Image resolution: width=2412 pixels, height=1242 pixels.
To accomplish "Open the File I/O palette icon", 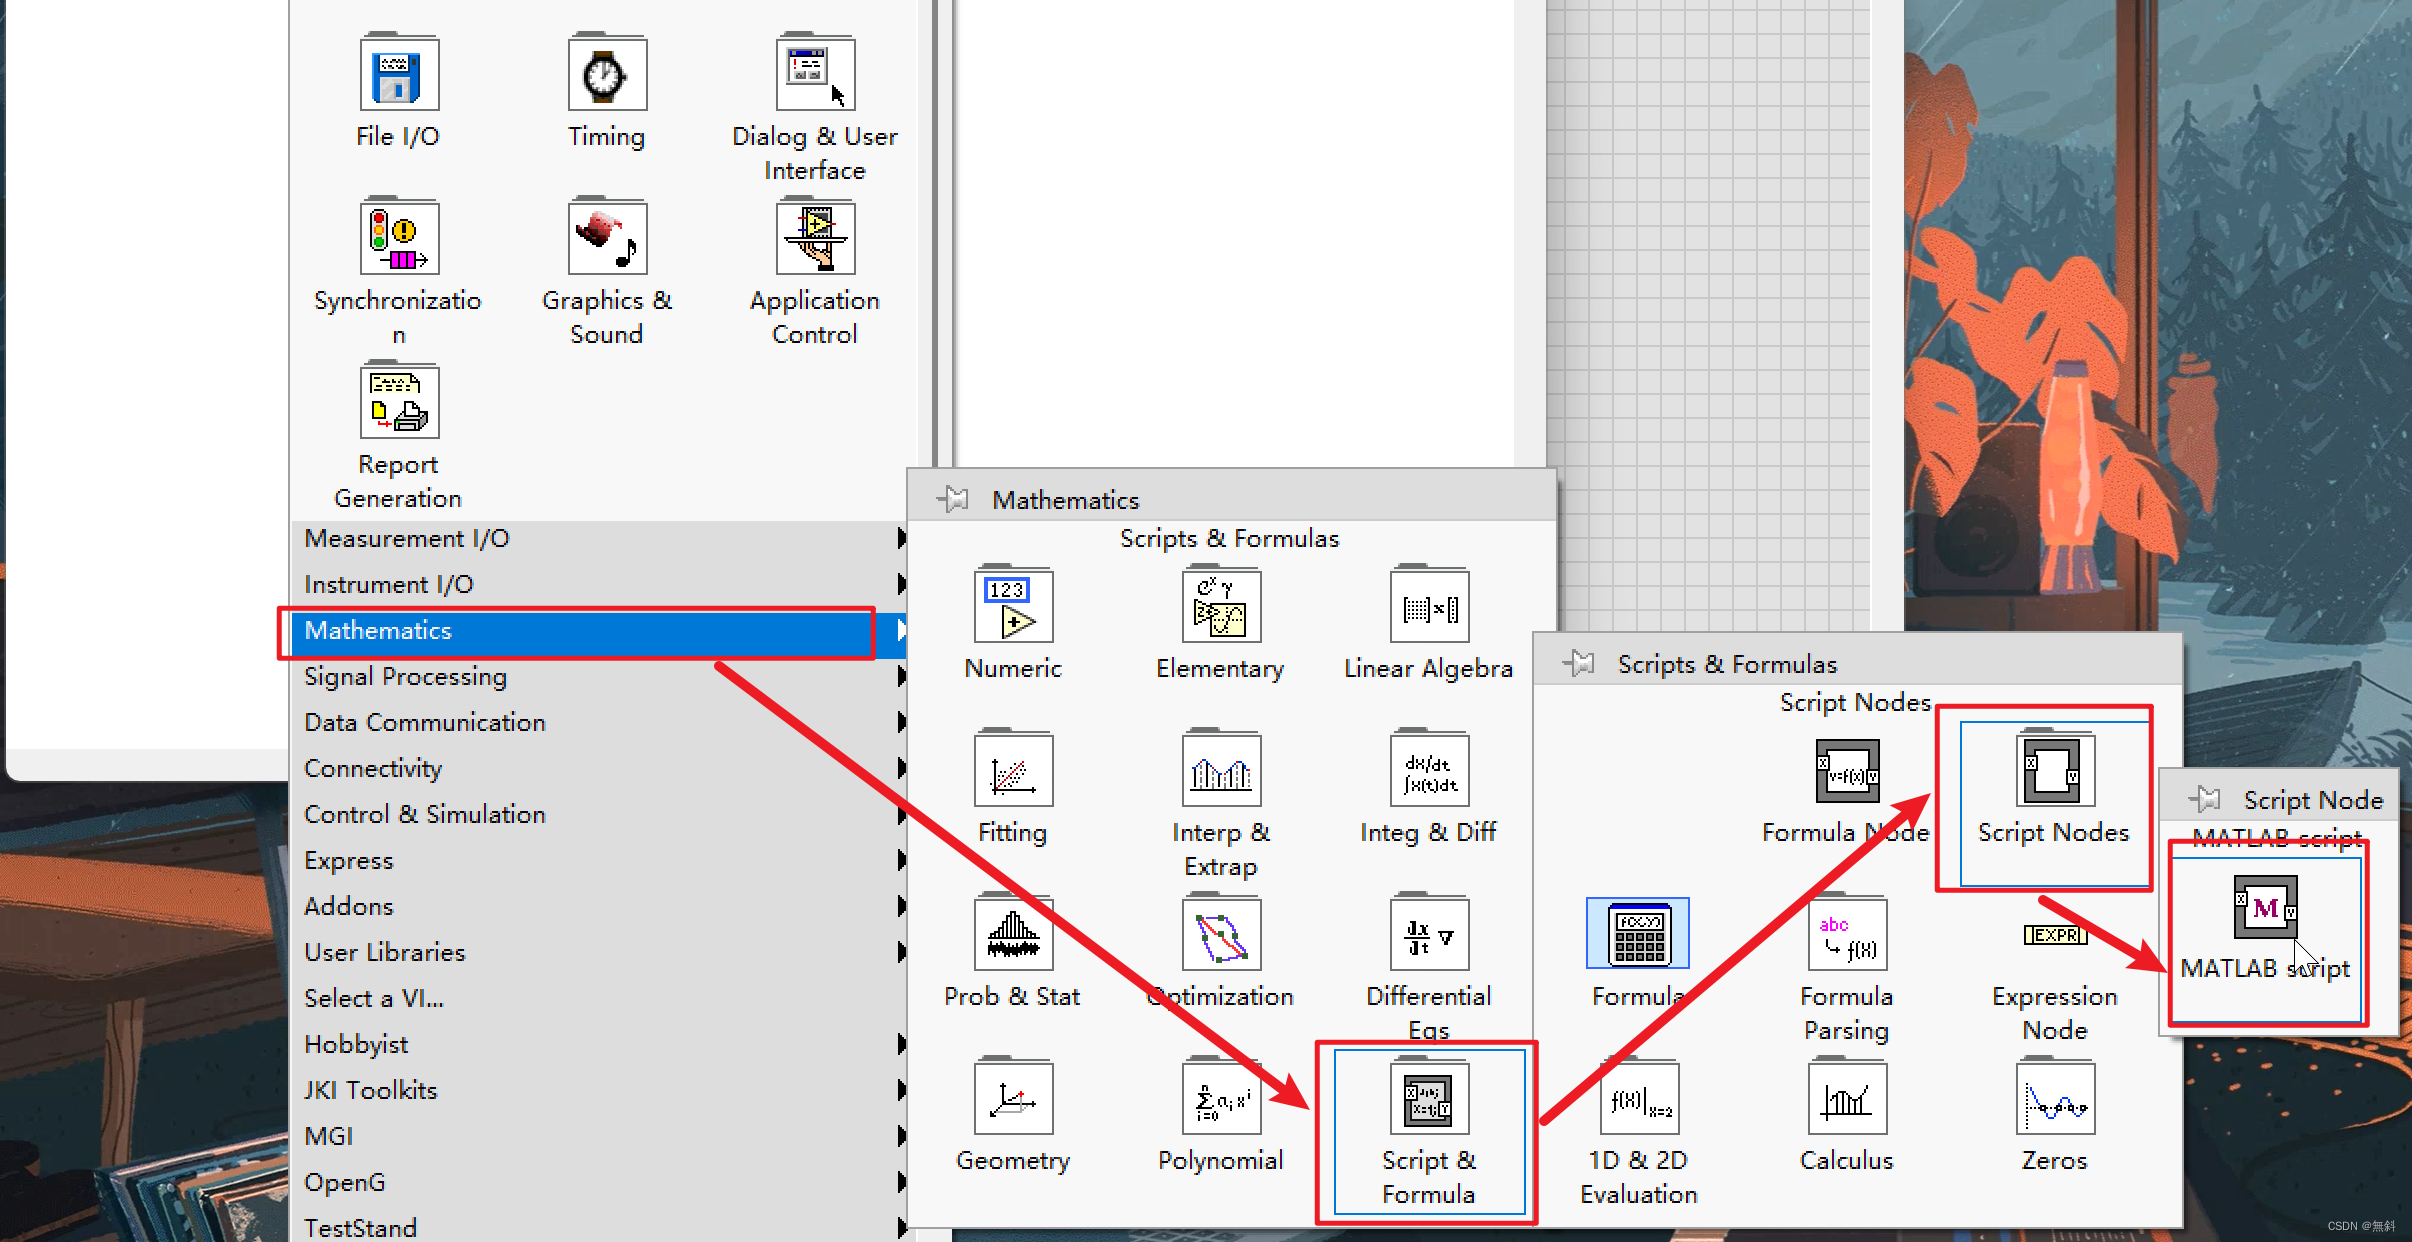I will 399,75.
